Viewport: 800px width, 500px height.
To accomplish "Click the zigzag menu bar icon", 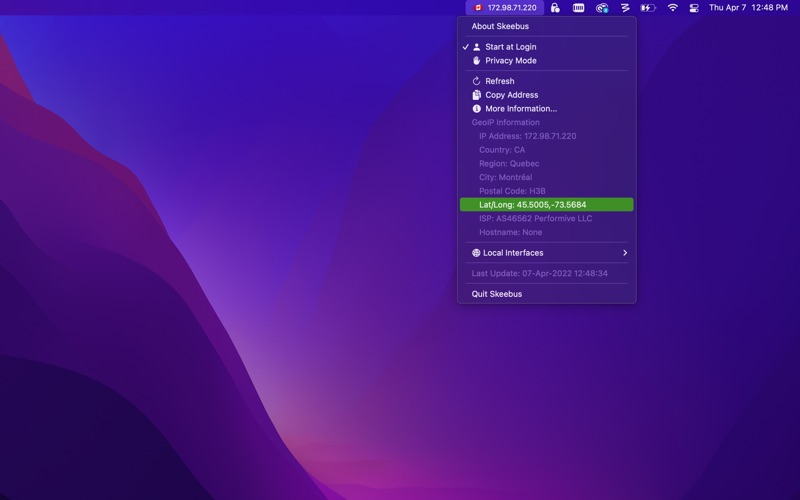I will click(x=625, y=8).
